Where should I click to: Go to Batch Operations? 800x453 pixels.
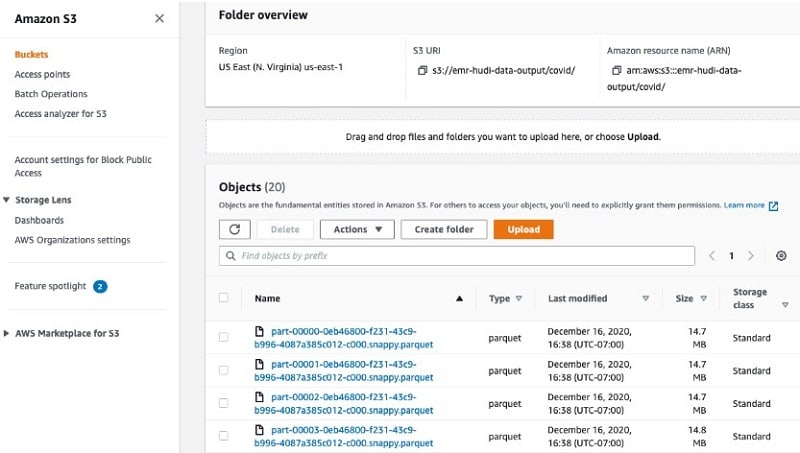click(51, 94)
